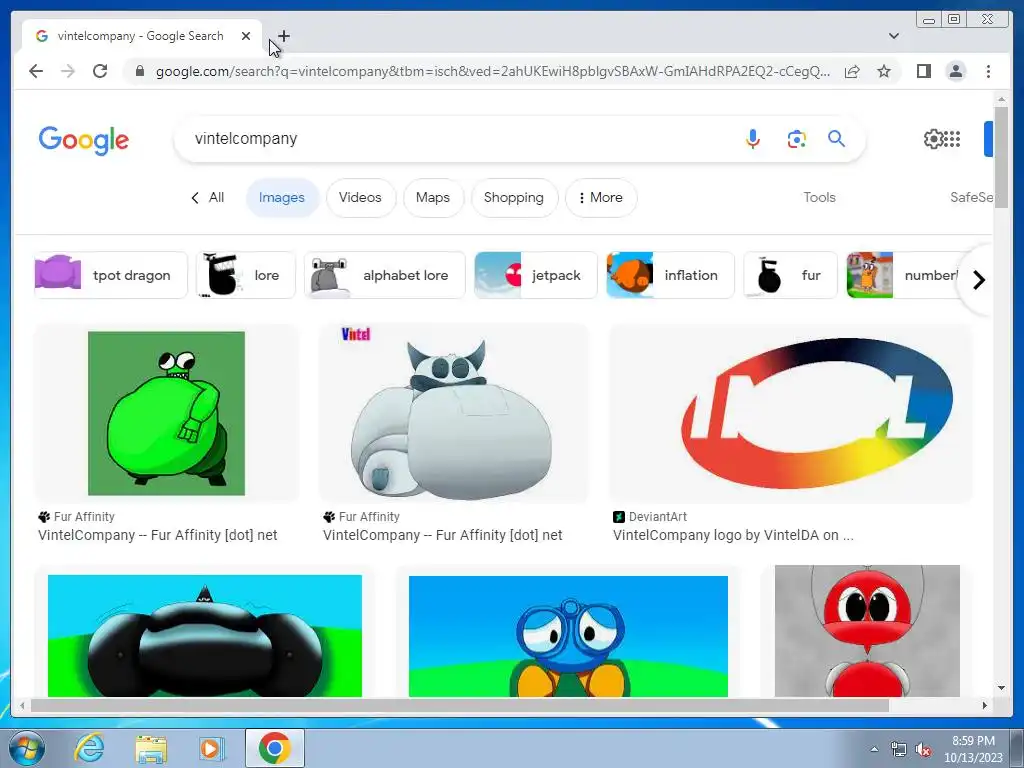This screenshot has width=1024, height=768.
Task: Show more chips with the right arrow
Action: point(978,280)
